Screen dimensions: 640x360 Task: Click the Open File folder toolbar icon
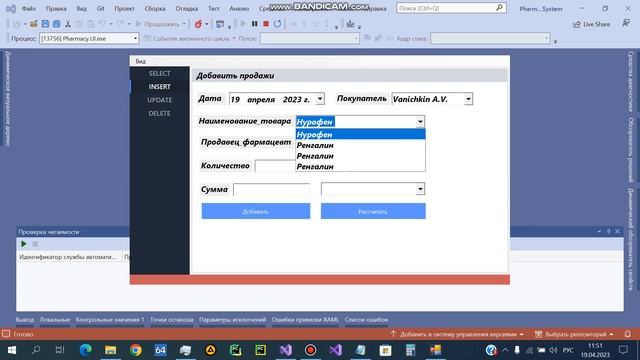point(33,24)
